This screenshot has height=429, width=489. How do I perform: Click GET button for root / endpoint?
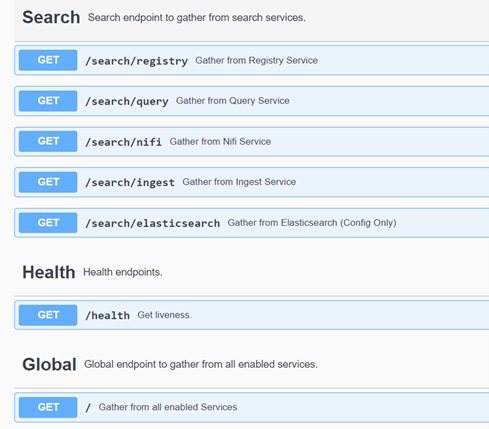(48, 407)
